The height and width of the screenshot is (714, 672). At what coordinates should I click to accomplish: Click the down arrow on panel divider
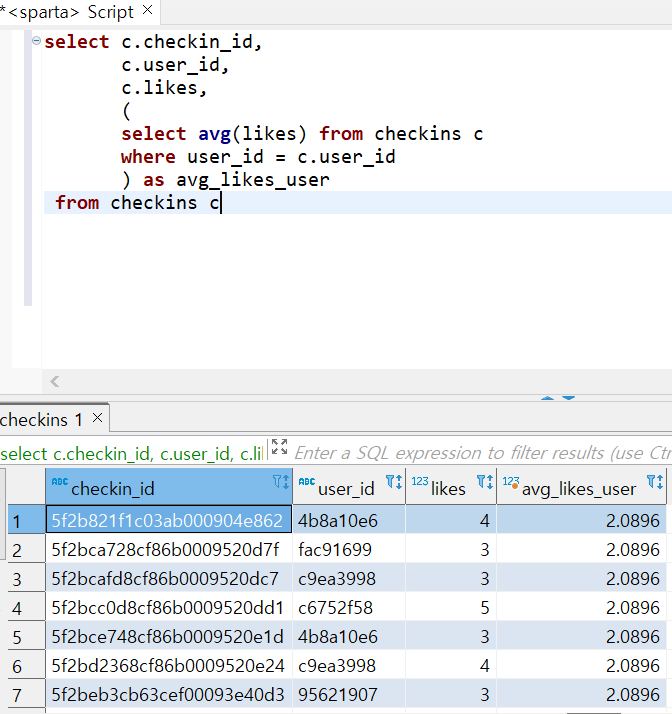point(568,398)
